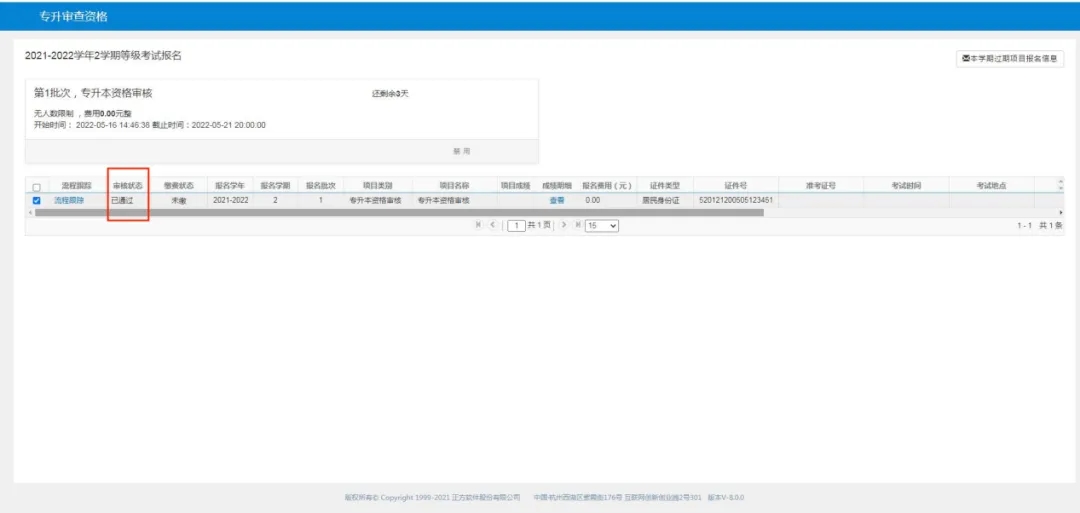Click the 2021-2022 cell
The image size is (1080, 513).
click(231, 200)
